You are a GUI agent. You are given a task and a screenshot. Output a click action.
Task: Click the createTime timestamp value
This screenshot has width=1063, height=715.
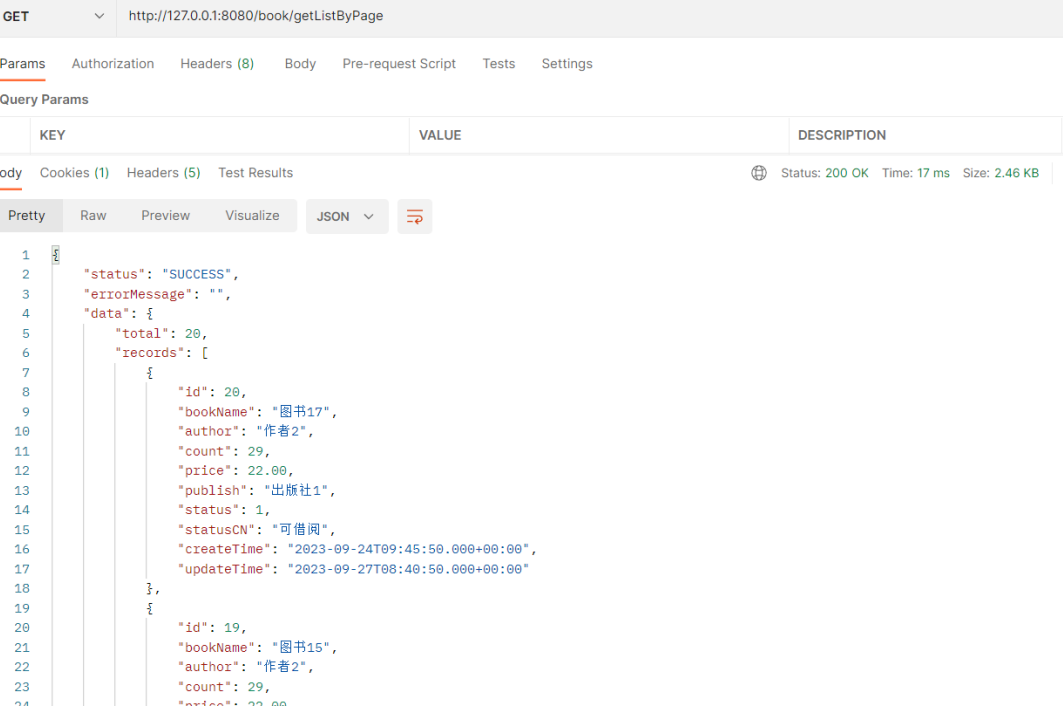pyautogui.click(x=408, y=550)
